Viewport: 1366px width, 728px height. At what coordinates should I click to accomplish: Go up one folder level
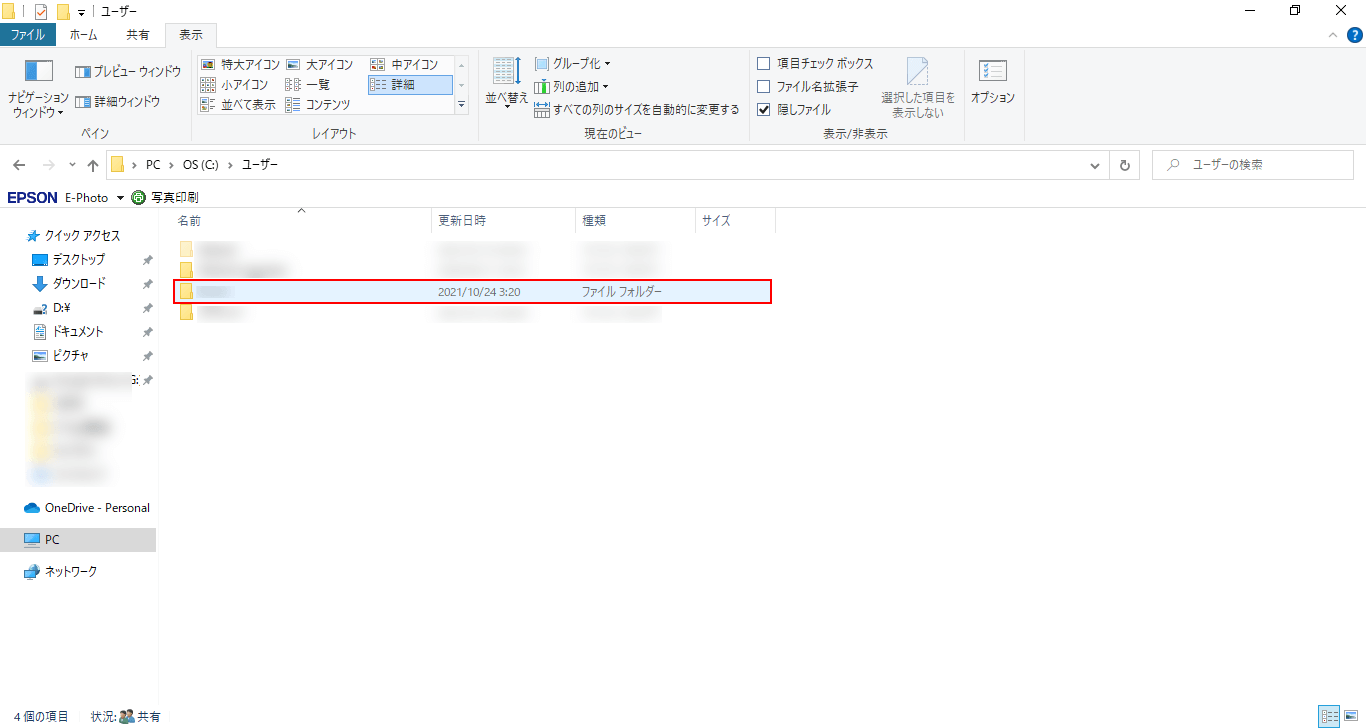pos(93,165)
